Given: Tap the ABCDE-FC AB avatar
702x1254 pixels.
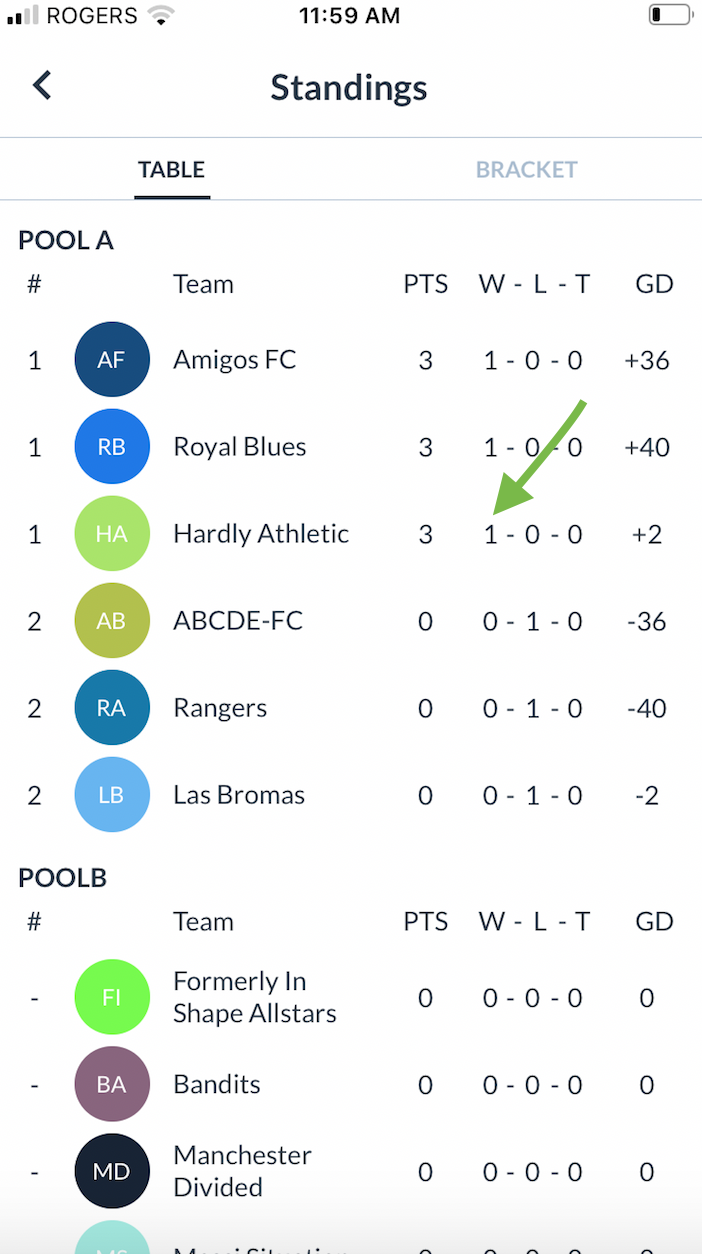Looking at the screenshot, I should pos(112,621).
